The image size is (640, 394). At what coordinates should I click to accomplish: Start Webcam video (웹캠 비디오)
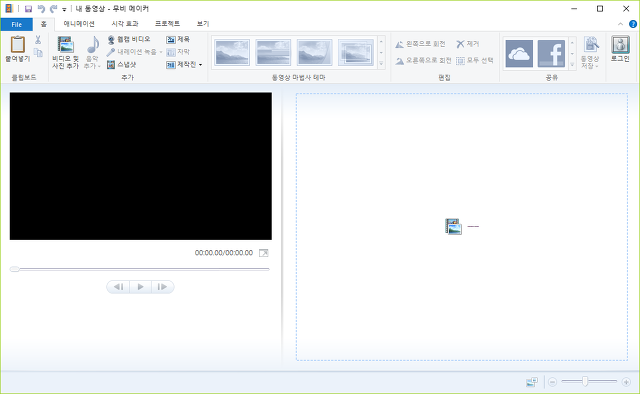129,39
